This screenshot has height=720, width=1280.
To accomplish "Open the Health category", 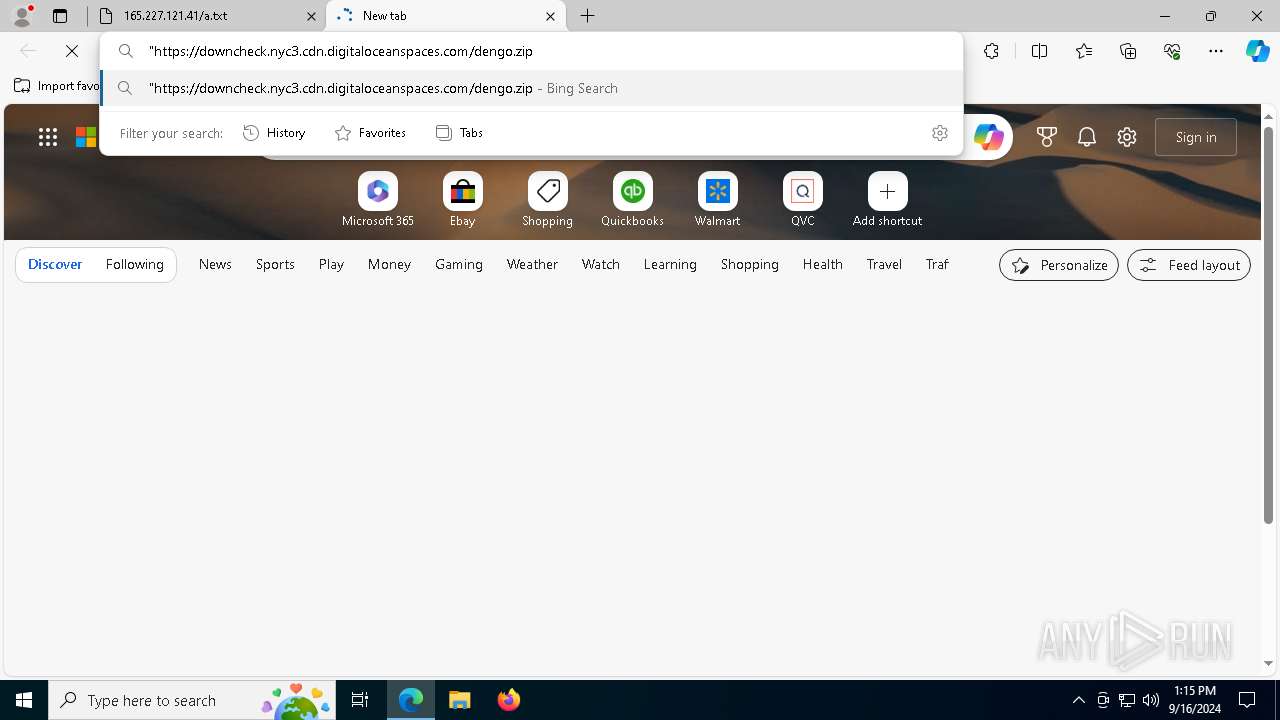I will pyautogui.click(x=823, y=265).
